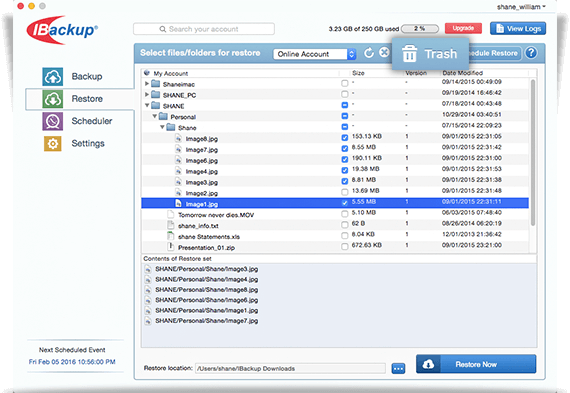This screenshot has width=570, height=393.
Task: Click the Search your account field
Action: click(204, 29)
